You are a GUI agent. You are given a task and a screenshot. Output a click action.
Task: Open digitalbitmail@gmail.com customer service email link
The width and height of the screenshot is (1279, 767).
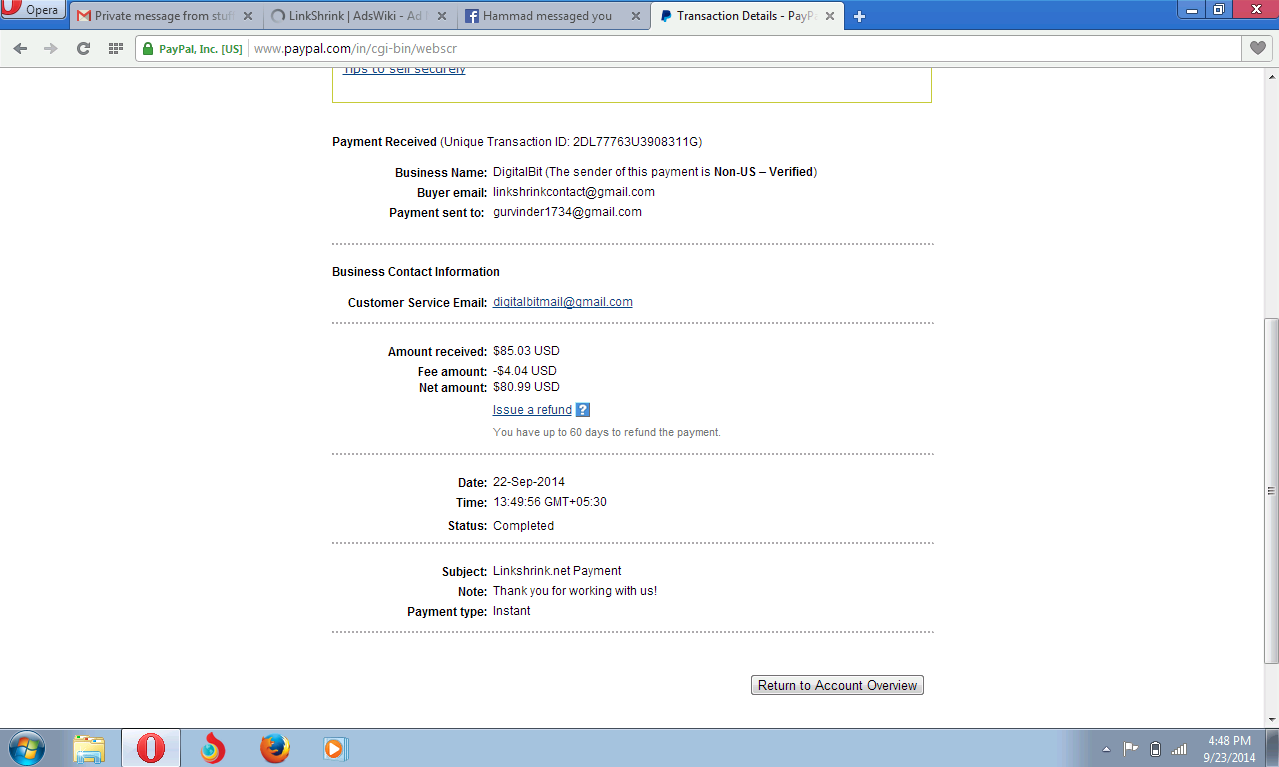coord(562,302)
